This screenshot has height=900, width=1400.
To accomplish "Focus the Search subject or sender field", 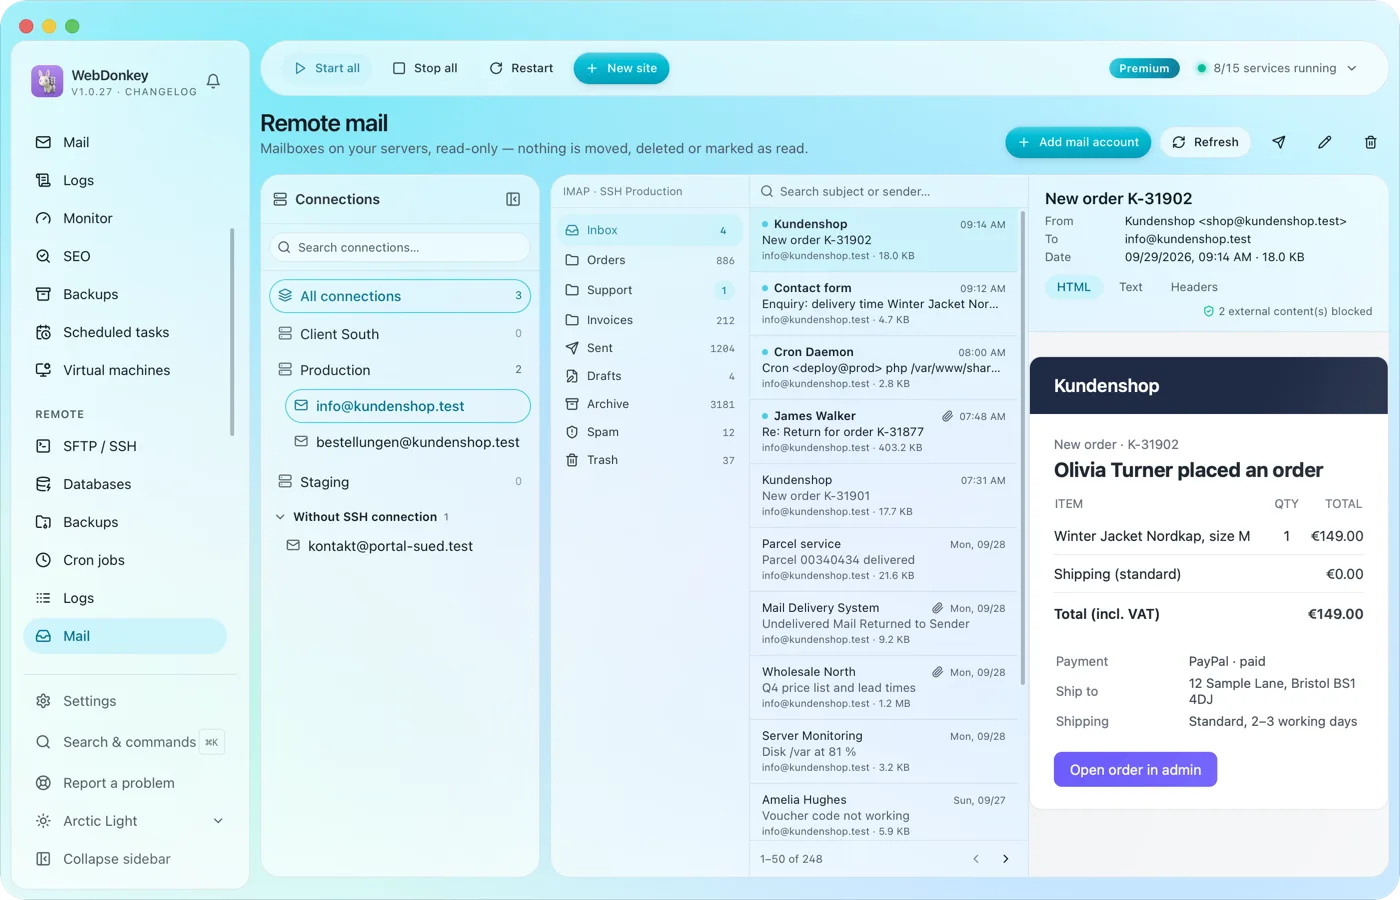I will [888, 191].
